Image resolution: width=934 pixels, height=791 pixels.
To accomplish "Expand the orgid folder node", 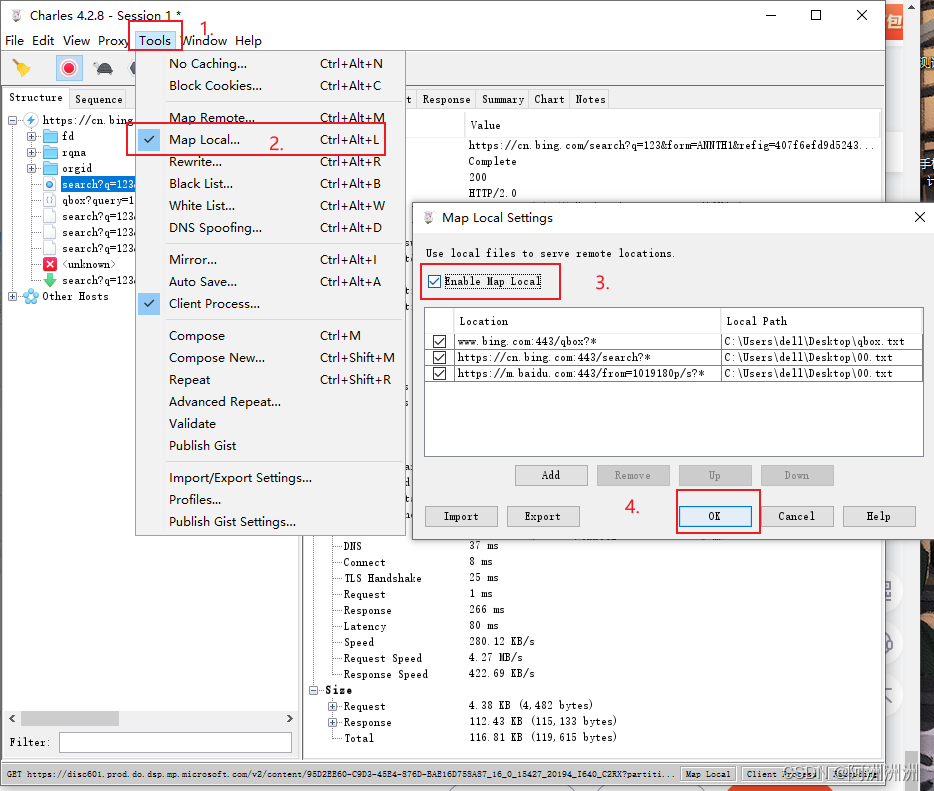I will pyautogui.click(x=31, y=169).
